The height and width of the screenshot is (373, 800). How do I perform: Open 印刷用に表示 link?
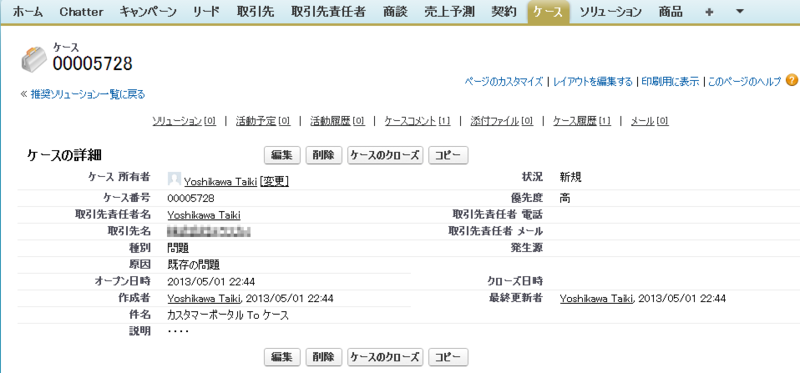click(x=670, y=82)
